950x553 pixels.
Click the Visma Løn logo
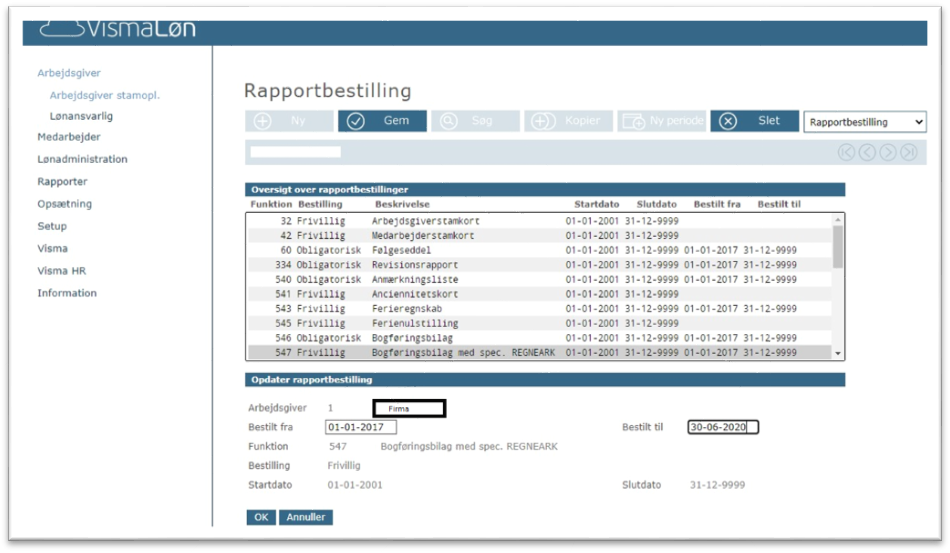click(118, 29)
